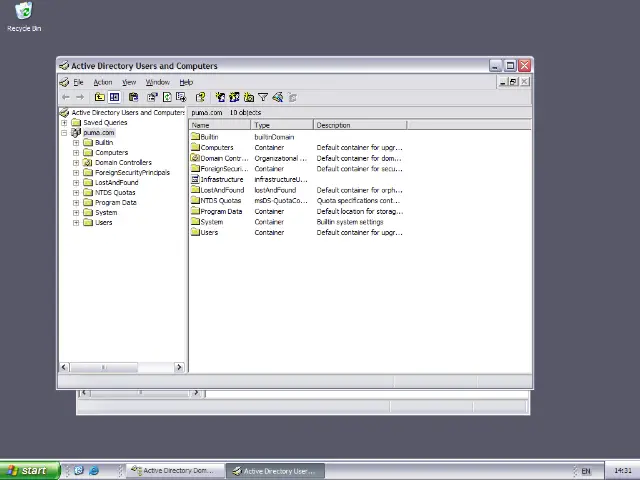The height and width of the screenshot is (480, 640).
Task: Select Domain Controllers in the tree
Action: point(123,162)
